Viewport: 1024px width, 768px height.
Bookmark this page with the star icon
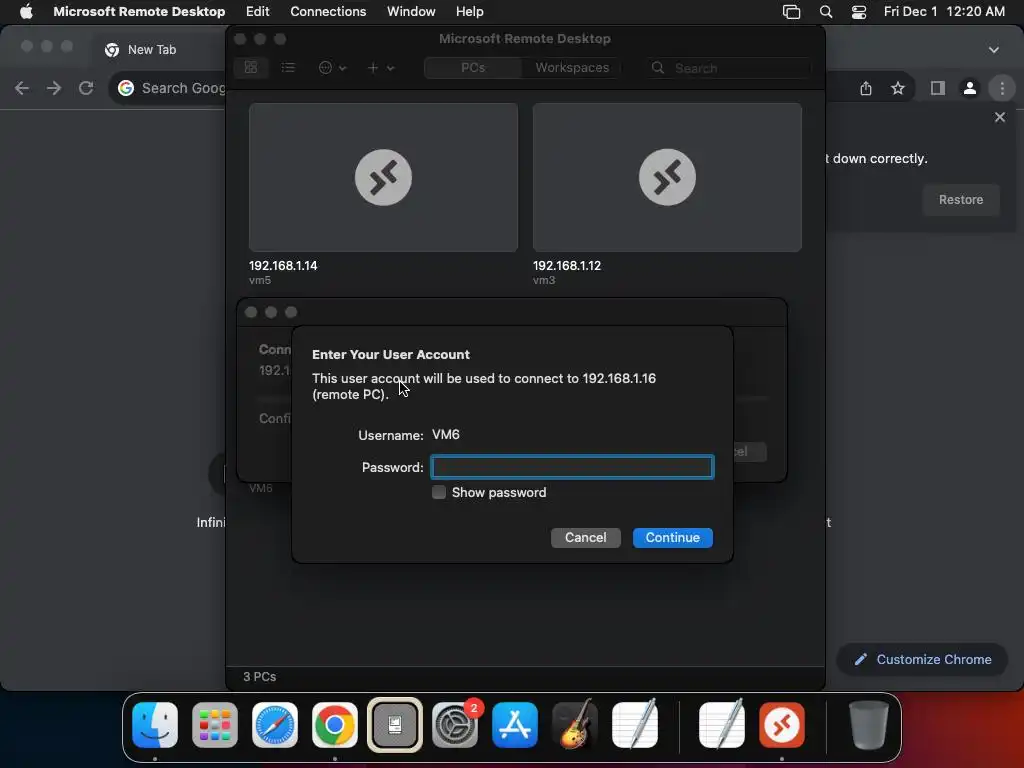[898, 88]
